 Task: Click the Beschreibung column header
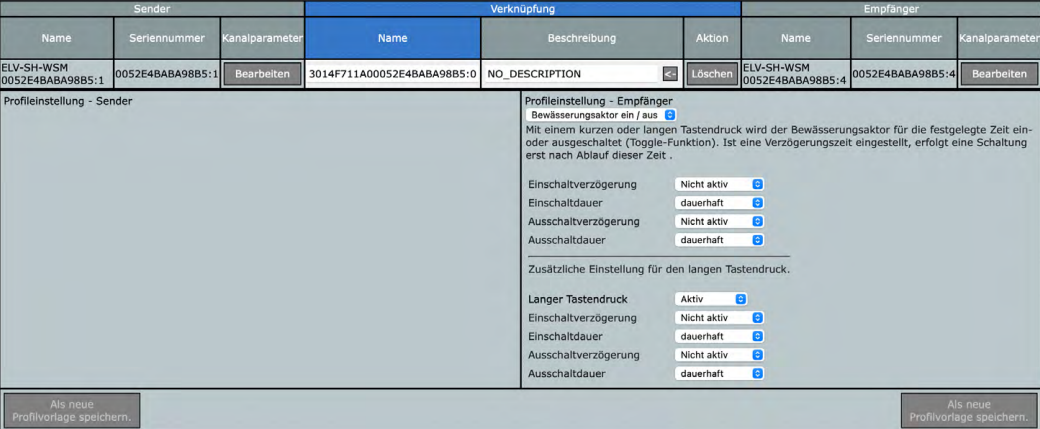[582, 38]
